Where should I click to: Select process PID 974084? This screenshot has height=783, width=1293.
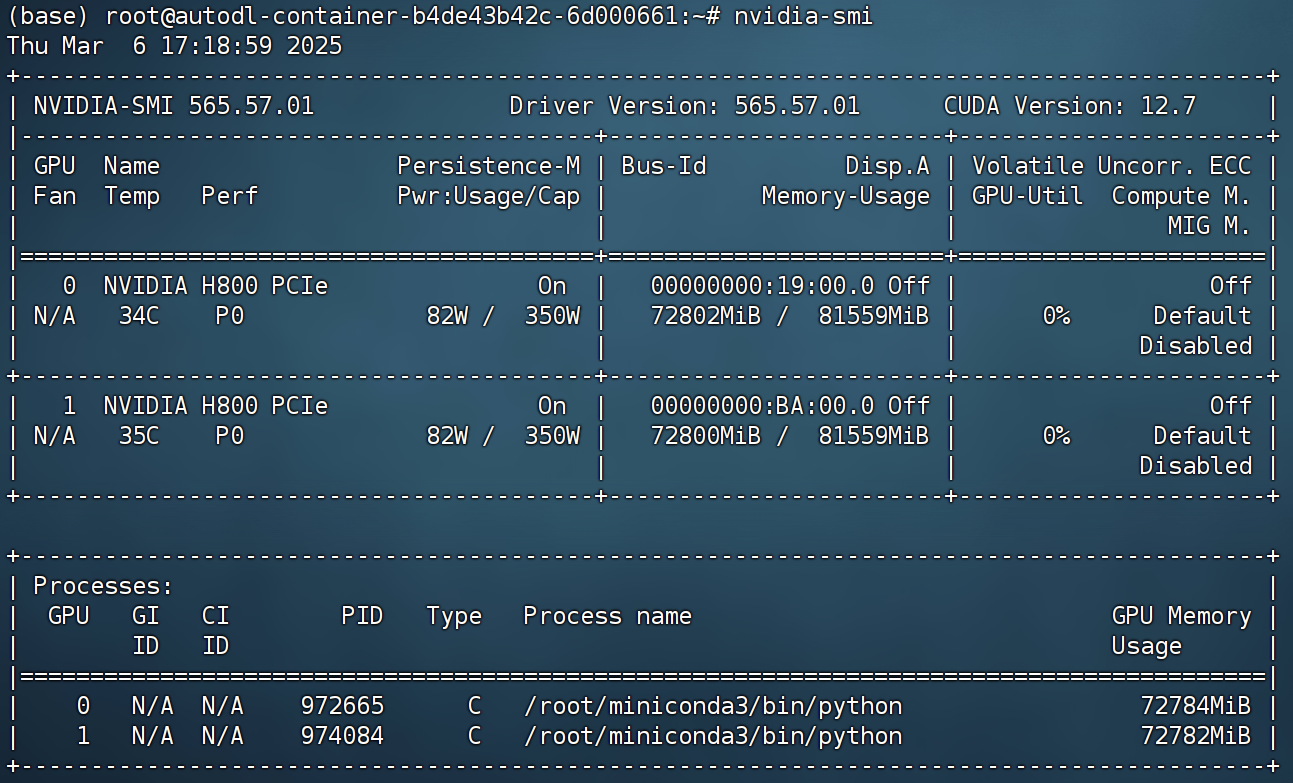342,736
